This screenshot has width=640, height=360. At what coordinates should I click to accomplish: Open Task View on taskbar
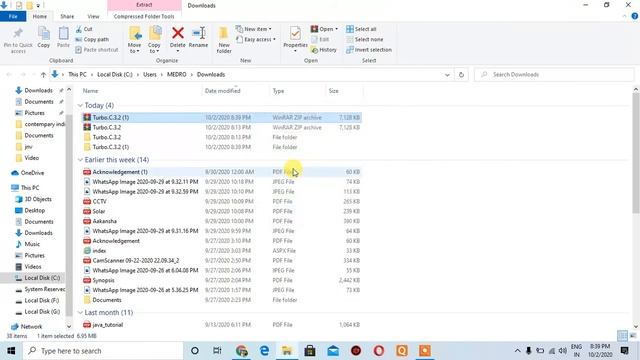point(217,351)
